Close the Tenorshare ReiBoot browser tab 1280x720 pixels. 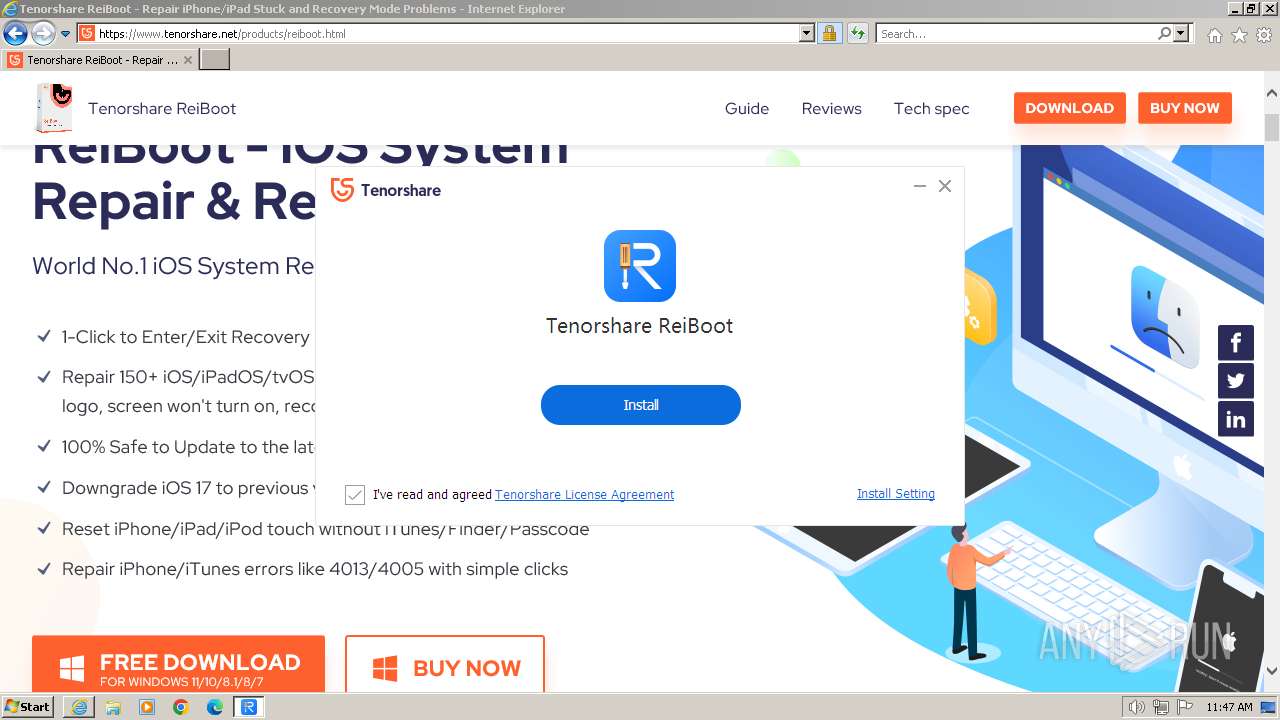[189, 60]
